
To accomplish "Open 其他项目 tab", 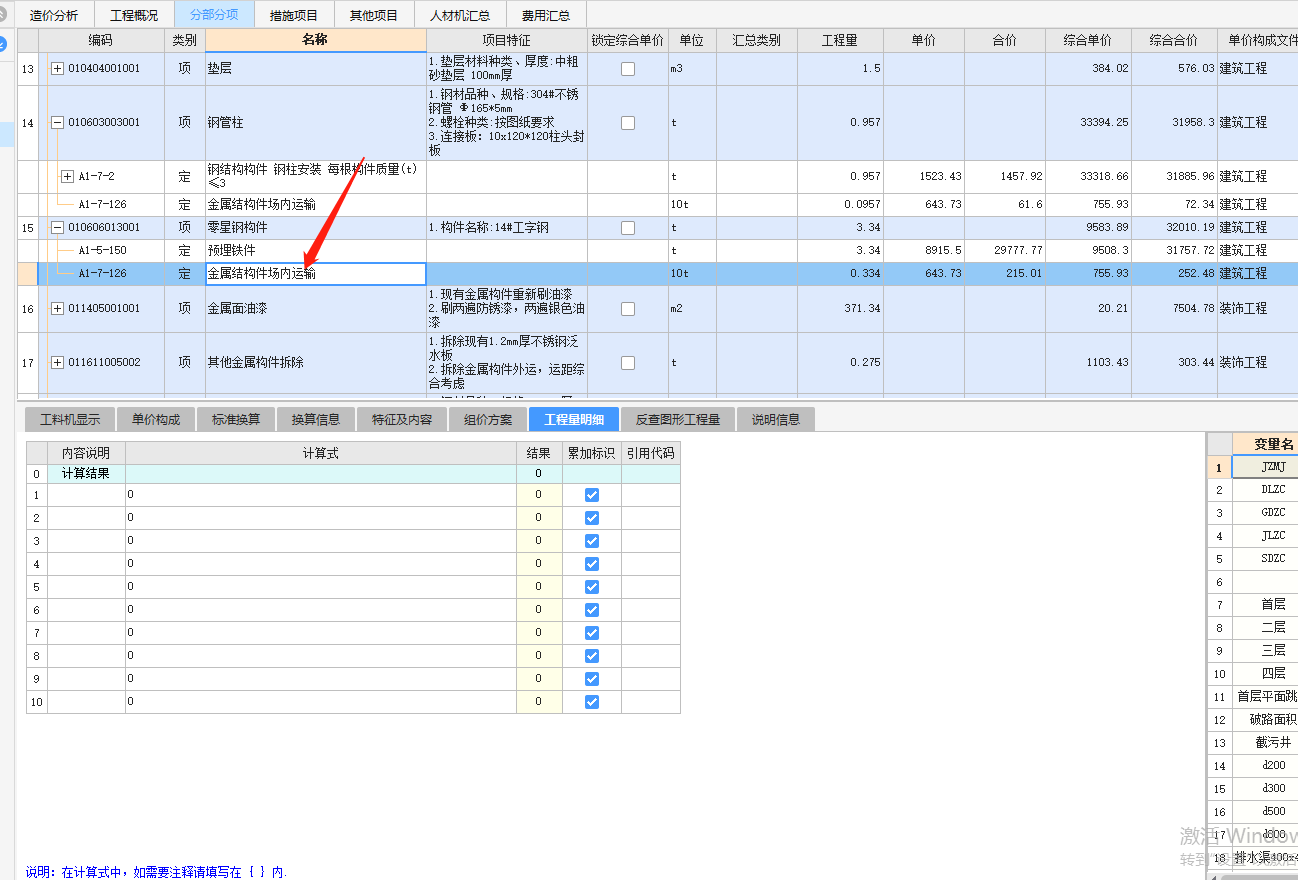I will click(x=374, y=15).
